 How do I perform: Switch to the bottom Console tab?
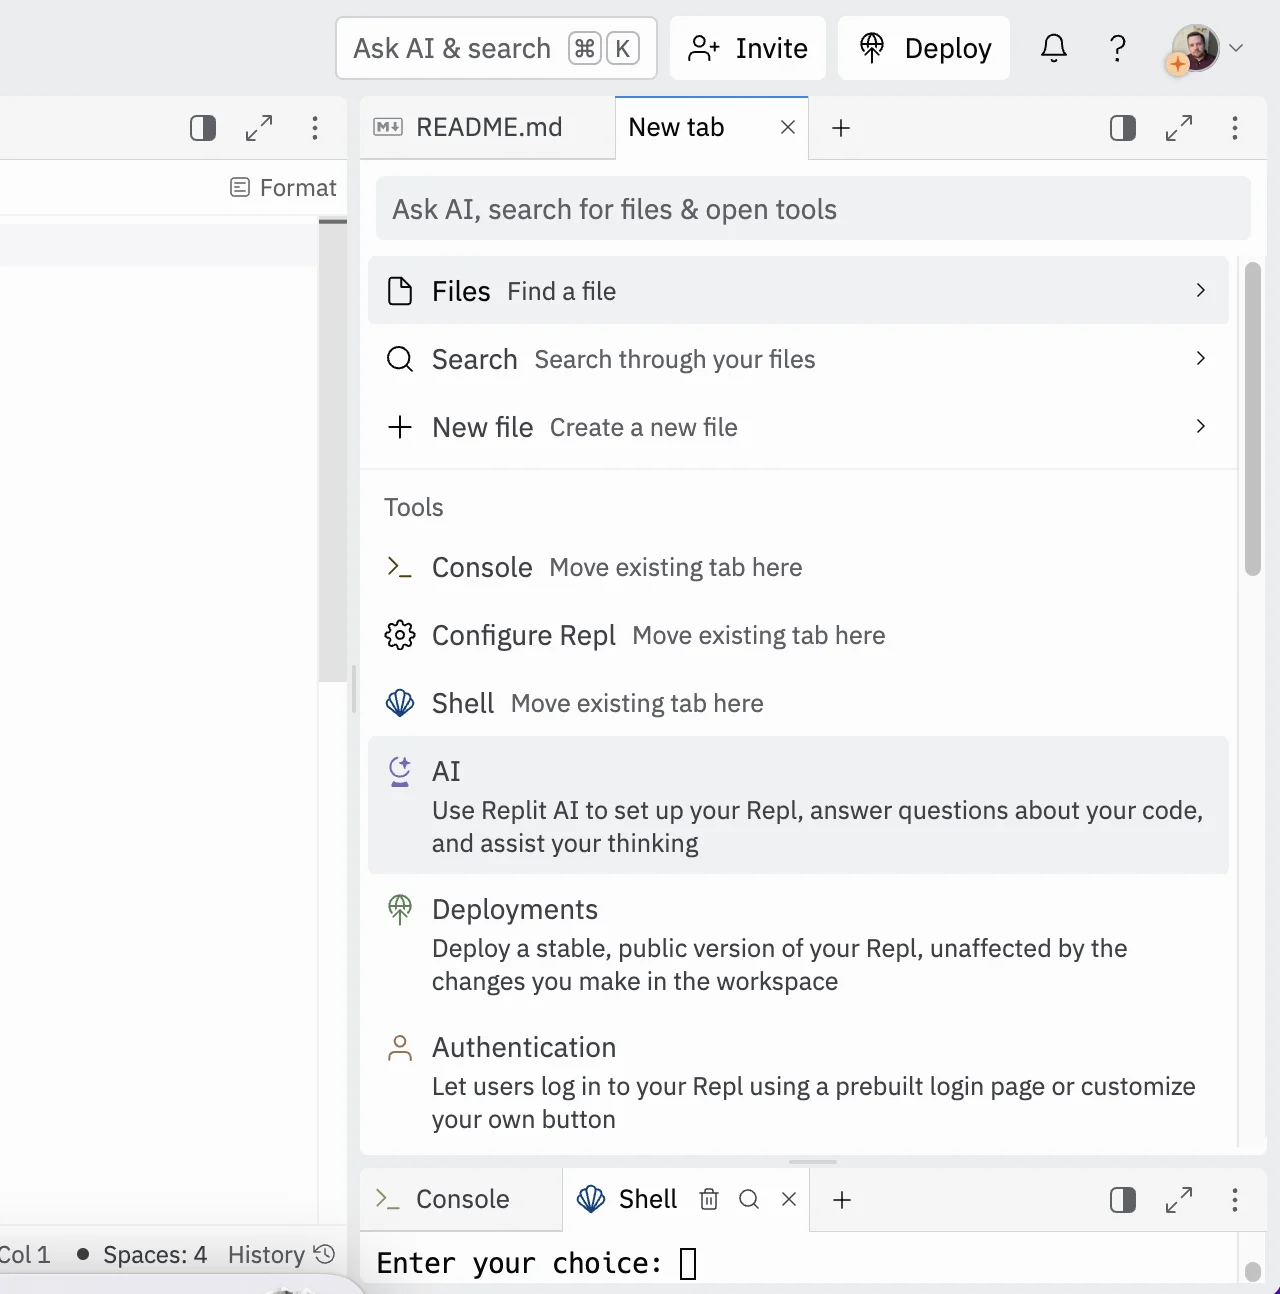(x=461, y=1199)
